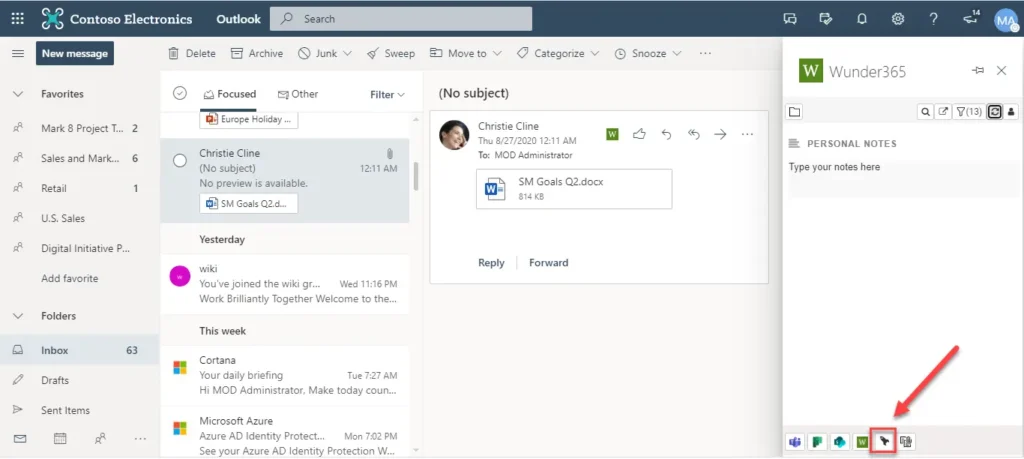Collapse the Favorites section

click(17, 94)
